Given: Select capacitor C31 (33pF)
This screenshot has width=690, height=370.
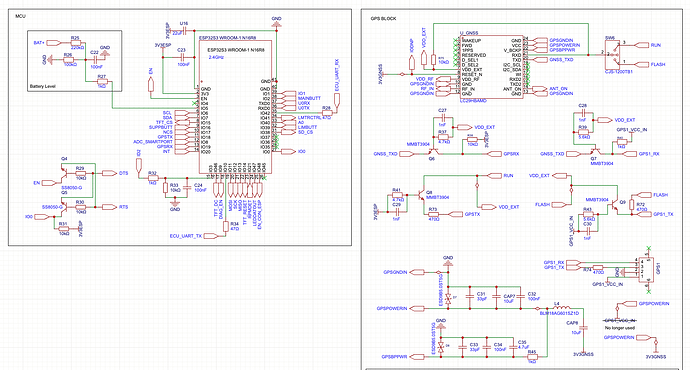Looking at the screenshot, I should (470, 298).
